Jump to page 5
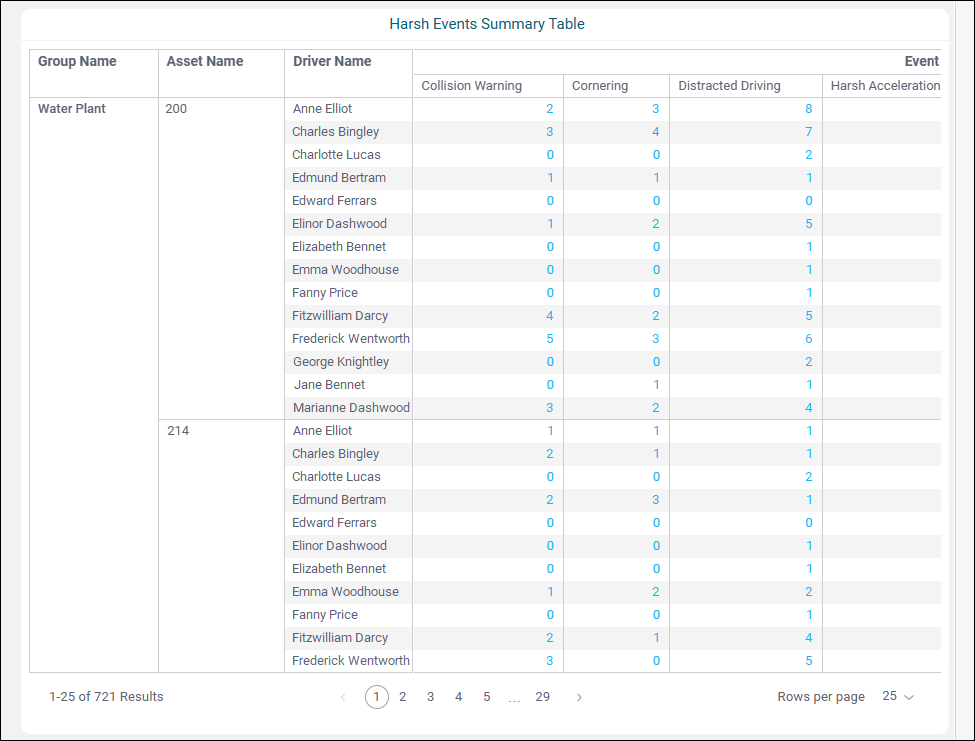 (487, 697)
